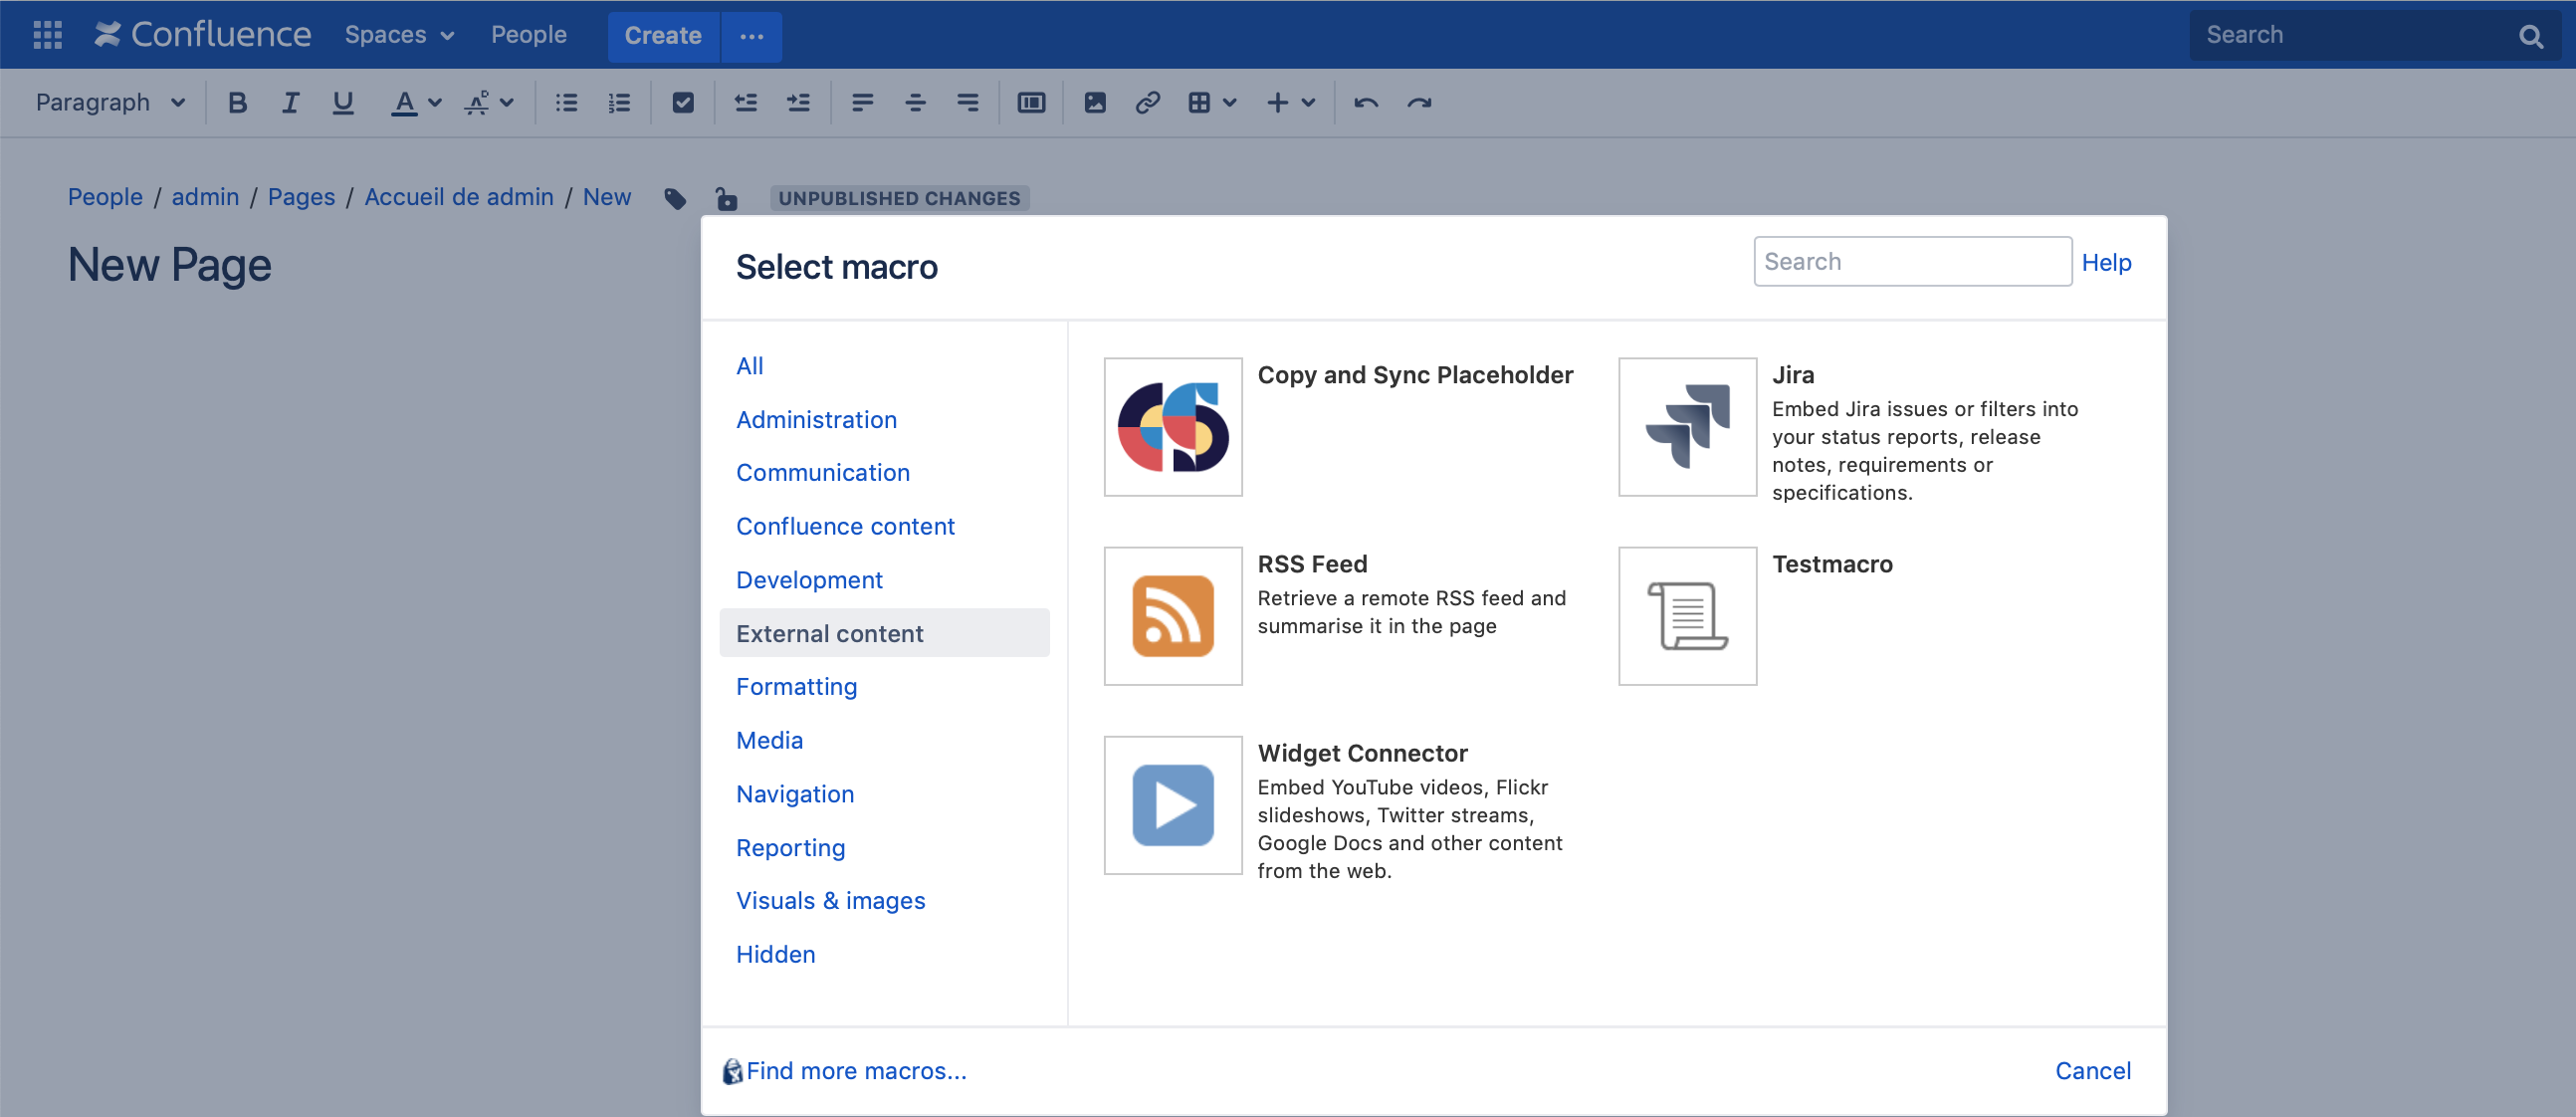Click Find more macros link
This screenshot has width=2576, height=1117.
(x=855, y=1070)
